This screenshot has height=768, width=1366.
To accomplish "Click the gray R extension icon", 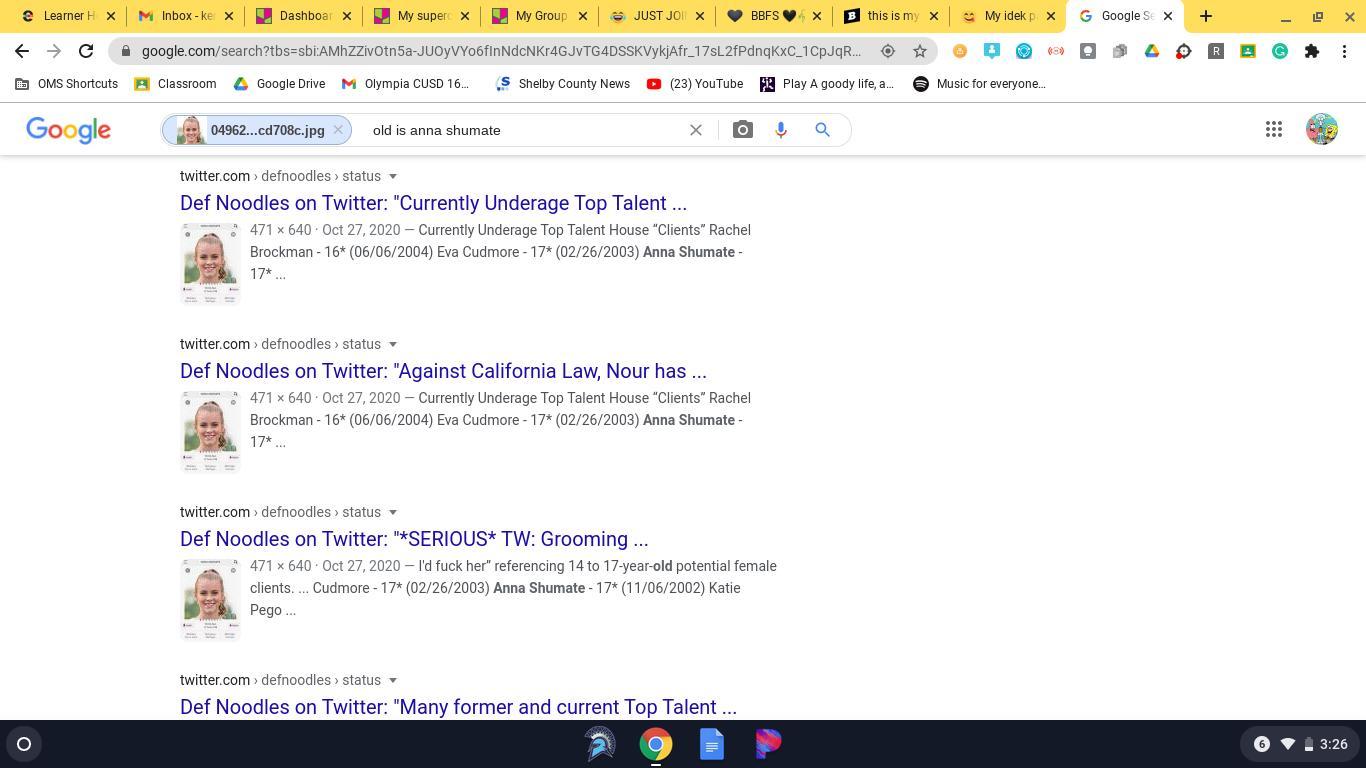I will pos(1216,51).
